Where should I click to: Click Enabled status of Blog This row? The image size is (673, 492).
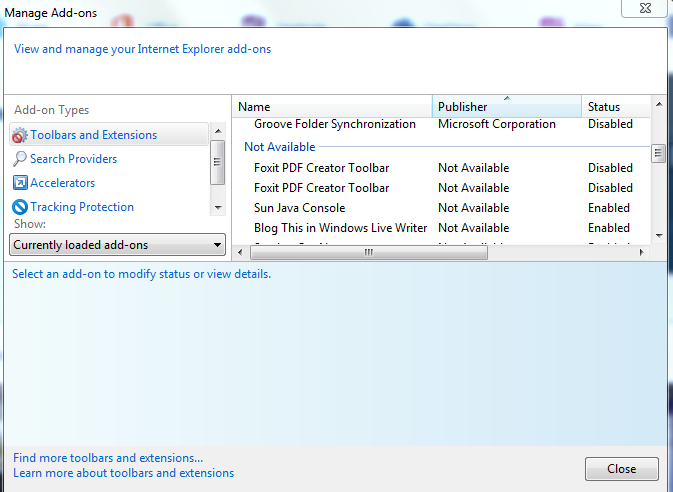tap(609, 228)
